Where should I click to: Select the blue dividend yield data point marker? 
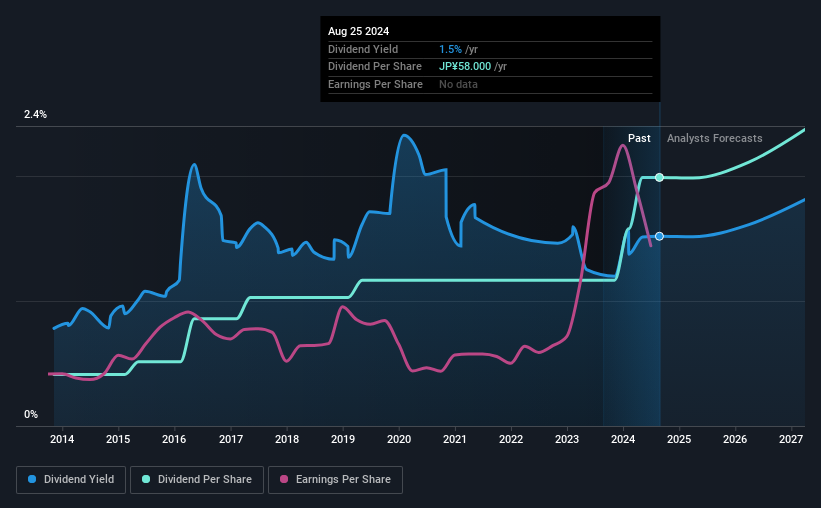tap(659, 236)
